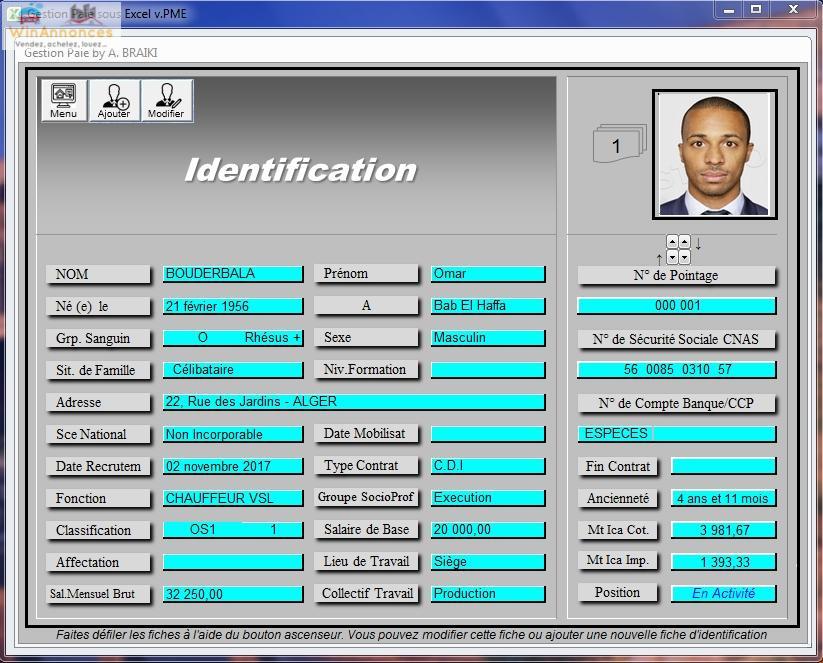The height and width of the screenshot is (663, 823).
Task: Click the NOM field containing BOUDERBALA
Action: pos(233,274)
